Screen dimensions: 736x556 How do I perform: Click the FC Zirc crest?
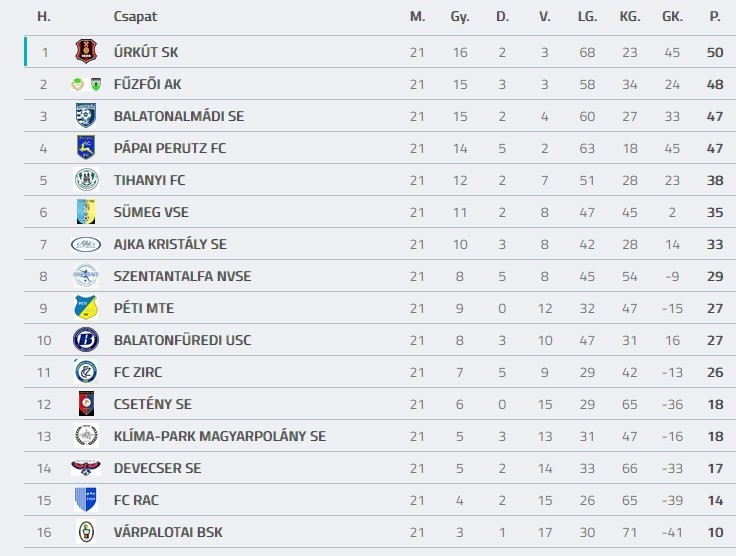(86, 372)
